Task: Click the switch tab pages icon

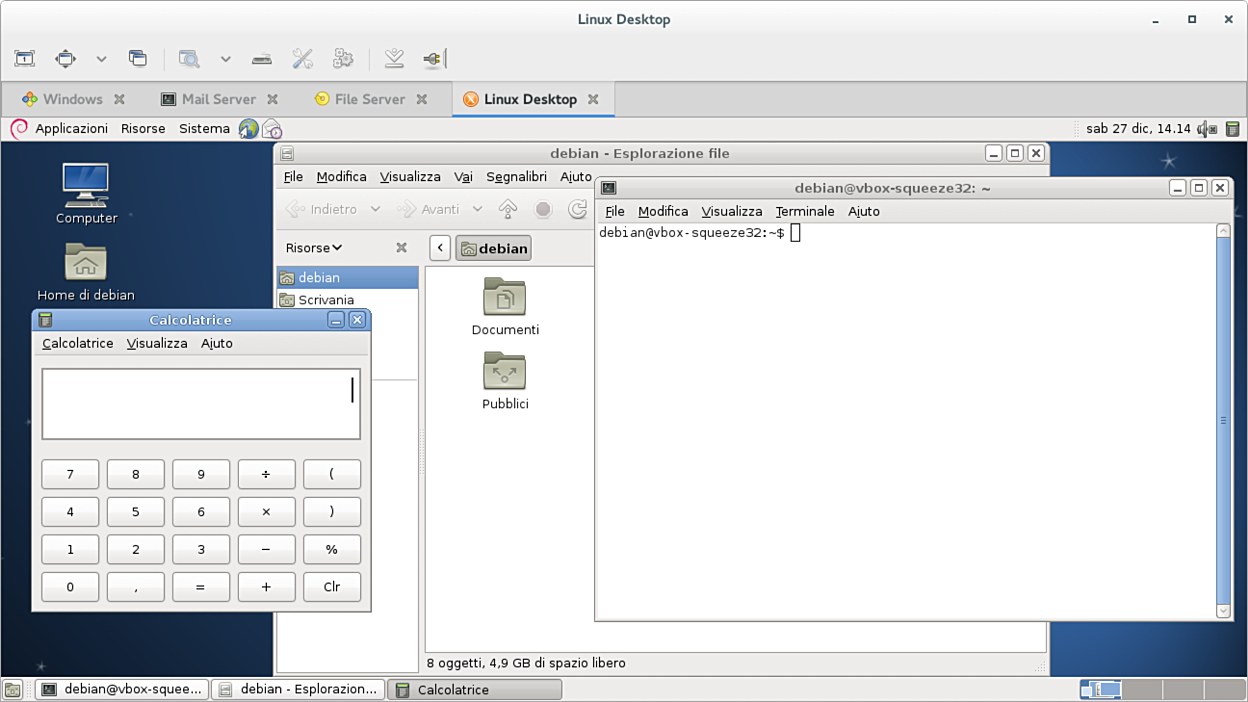Action: (x=138, y=59)
